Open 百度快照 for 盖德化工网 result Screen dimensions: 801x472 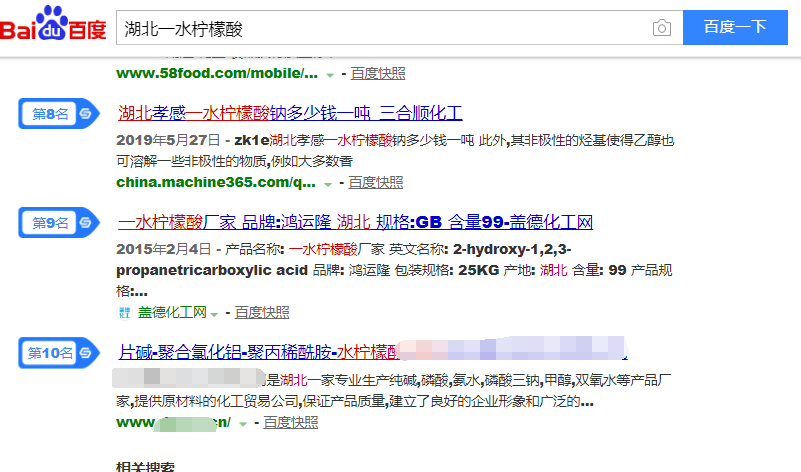(x=262, y=312)
